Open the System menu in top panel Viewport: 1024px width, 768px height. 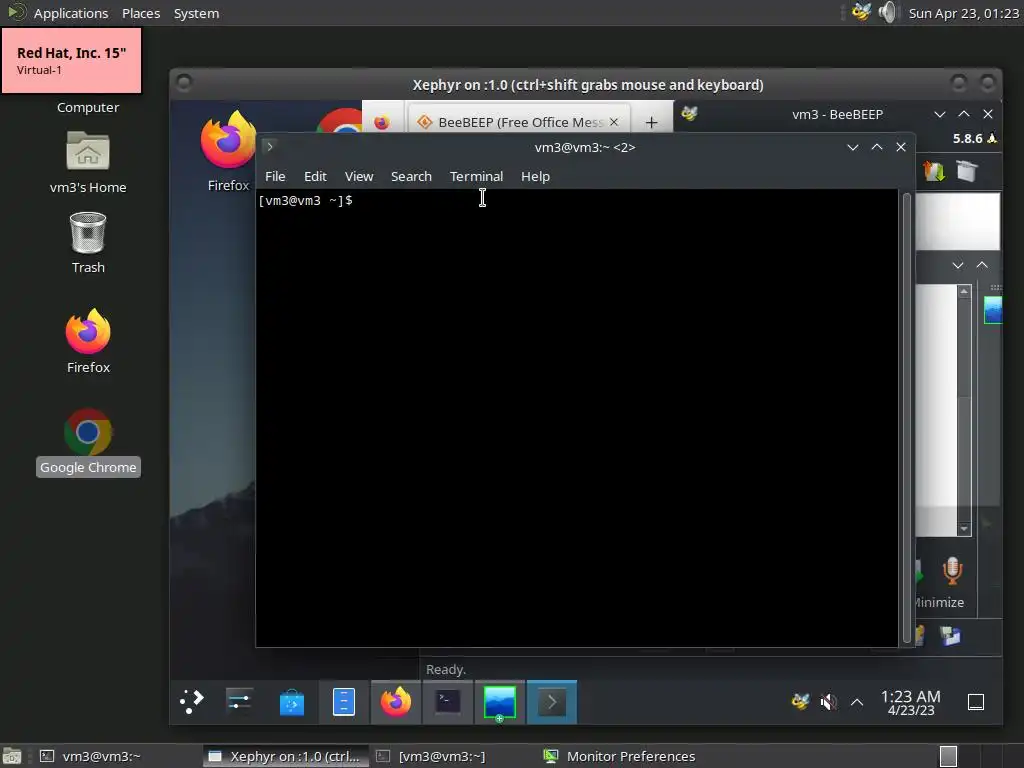[196, 13]
